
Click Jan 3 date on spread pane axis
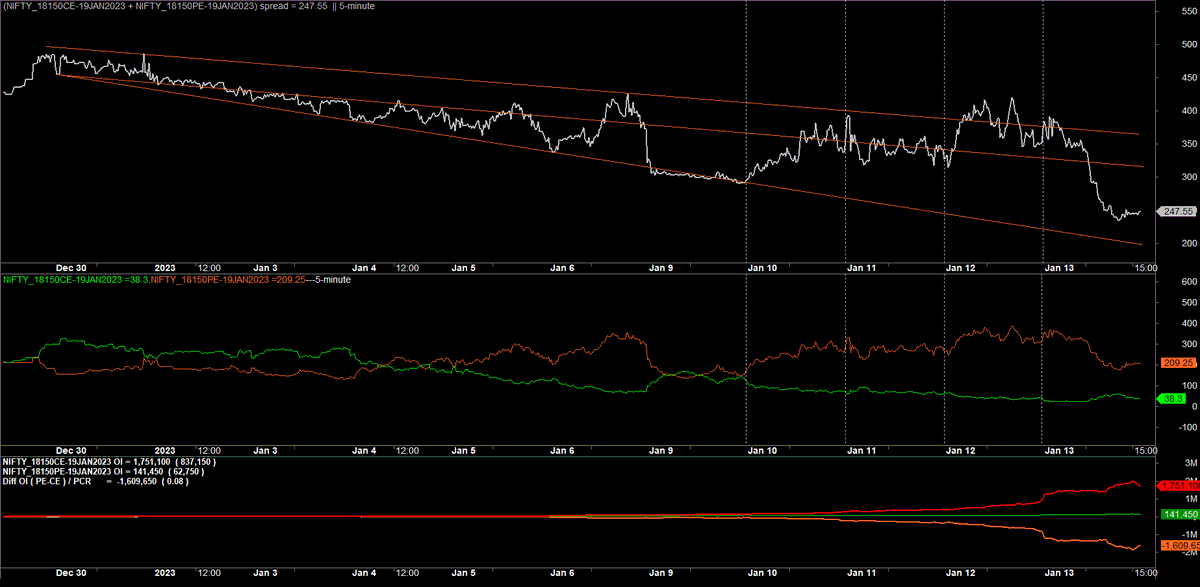pyautogui.click(x=266, y=268)
